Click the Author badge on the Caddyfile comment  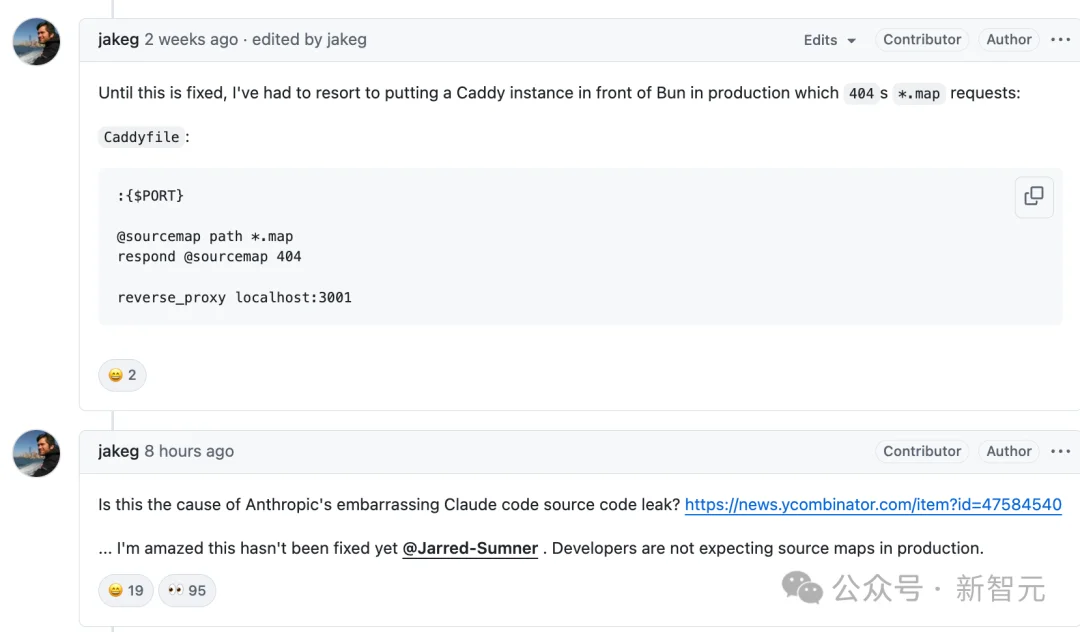coord(1008,40)
